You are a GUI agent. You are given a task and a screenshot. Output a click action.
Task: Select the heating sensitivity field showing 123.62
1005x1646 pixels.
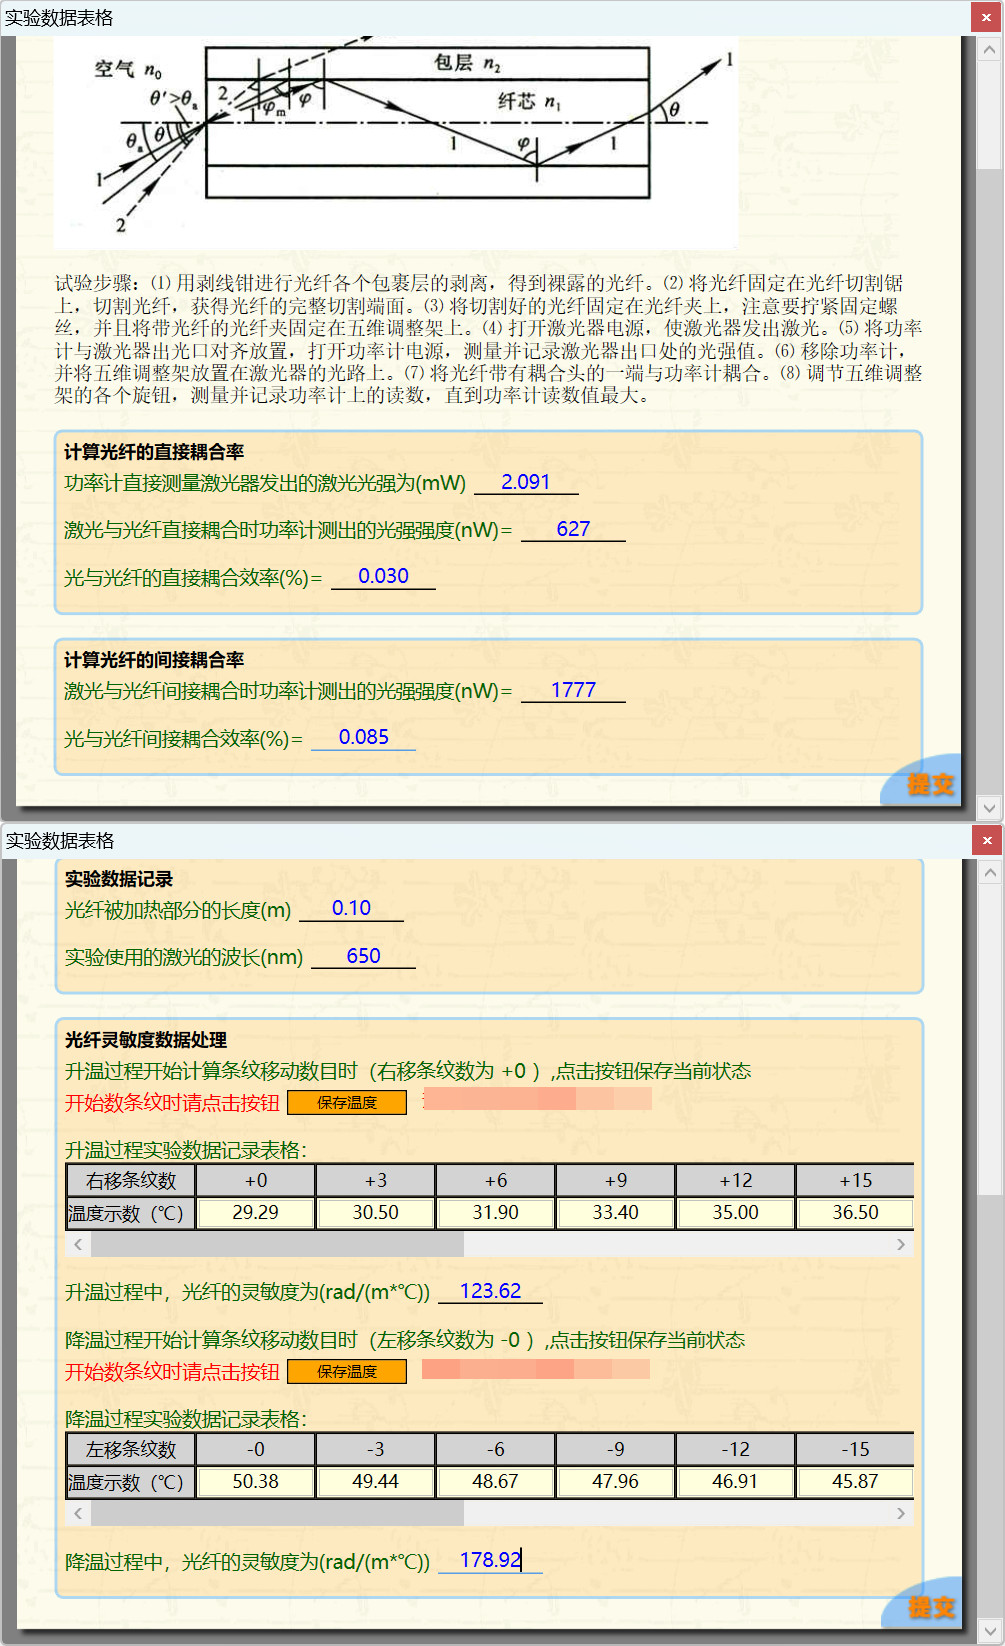coord(490,1291)
